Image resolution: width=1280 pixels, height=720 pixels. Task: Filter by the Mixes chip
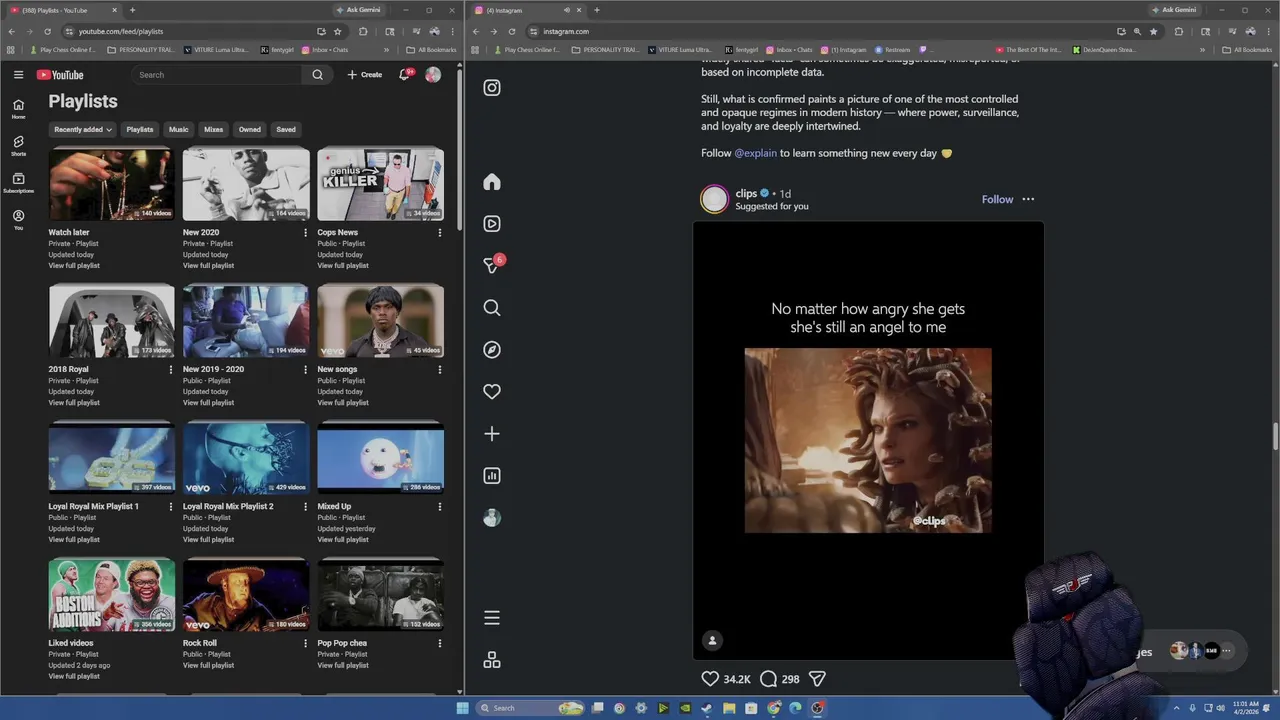[x=213, y=129]
